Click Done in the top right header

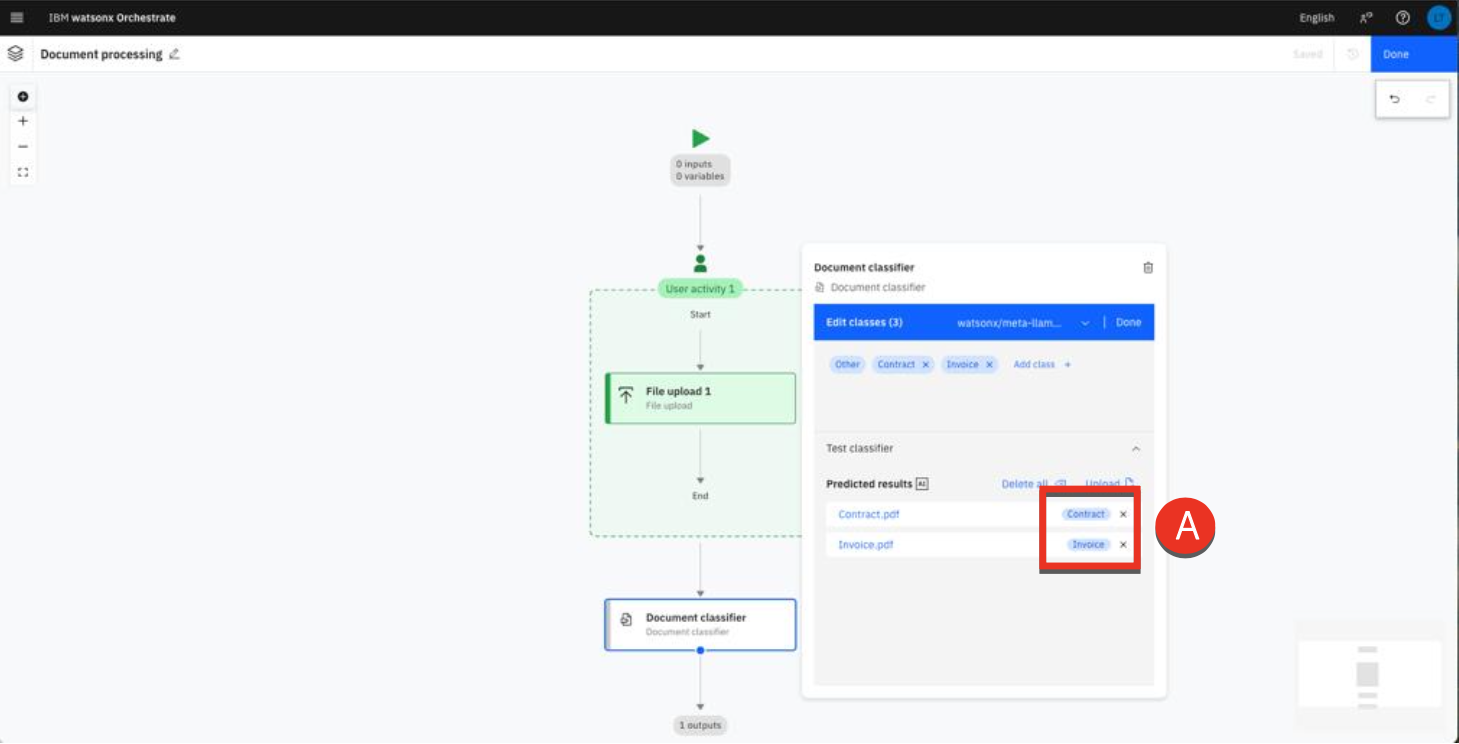tap(1396, 54)
